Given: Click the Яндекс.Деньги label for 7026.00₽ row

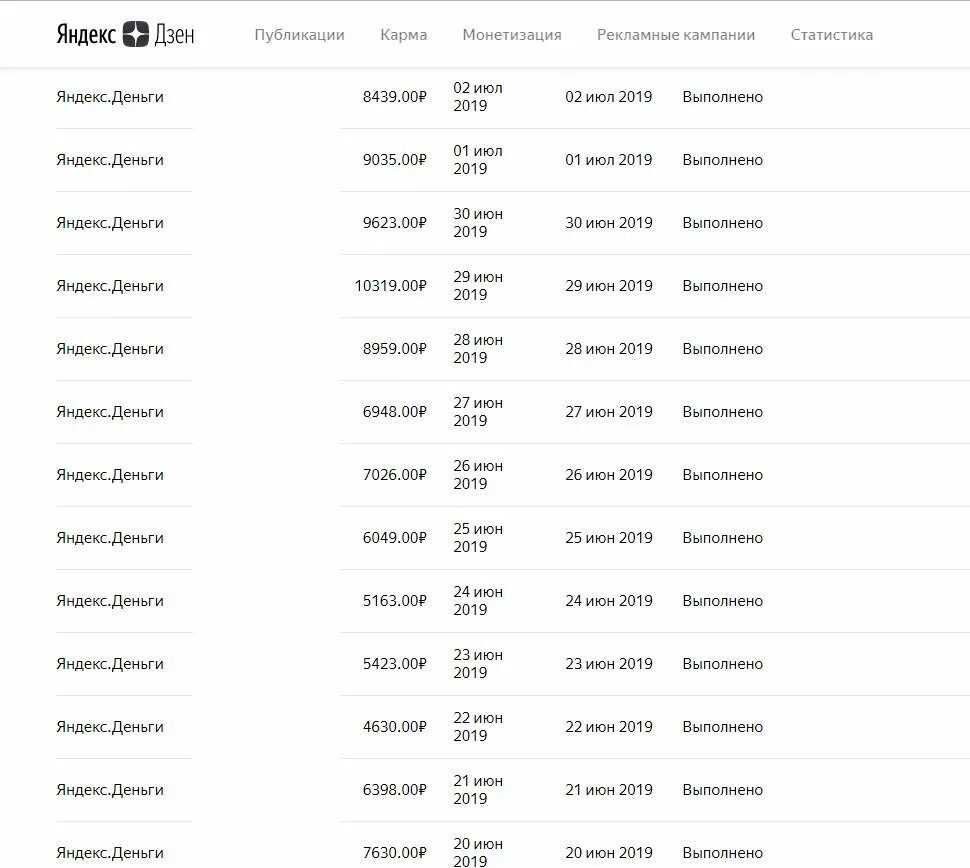Looking at the screenshot, I should (110, 475).
